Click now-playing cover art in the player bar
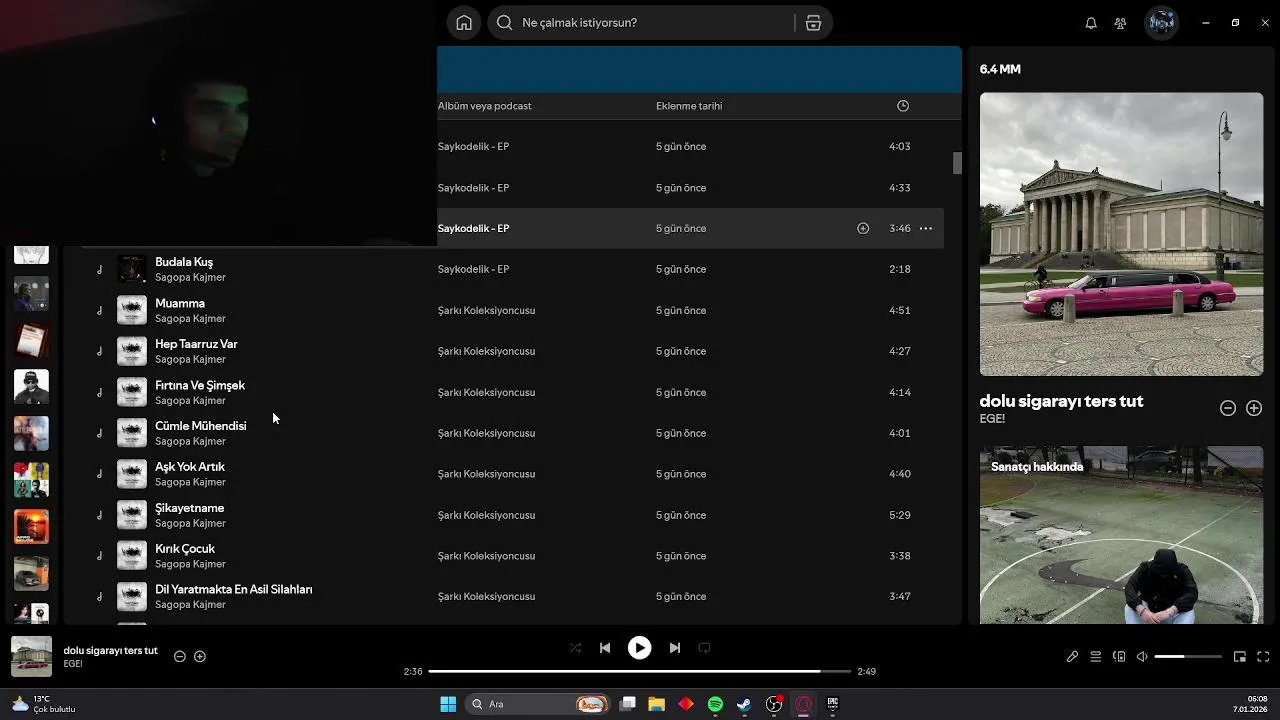This screenshot has width=1280, height=720. click(31, 656)
